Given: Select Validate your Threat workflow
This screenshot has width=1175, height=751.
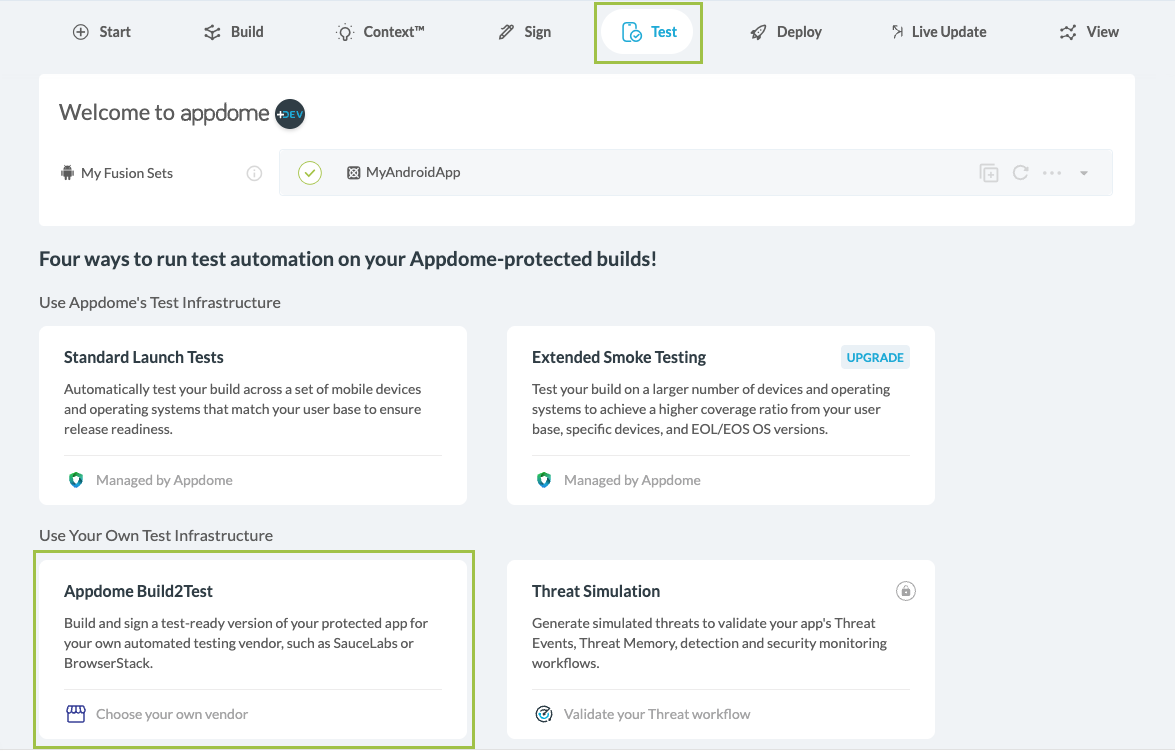Looking at the screenshot, I should pyautogui.click(x=657, y=714).
